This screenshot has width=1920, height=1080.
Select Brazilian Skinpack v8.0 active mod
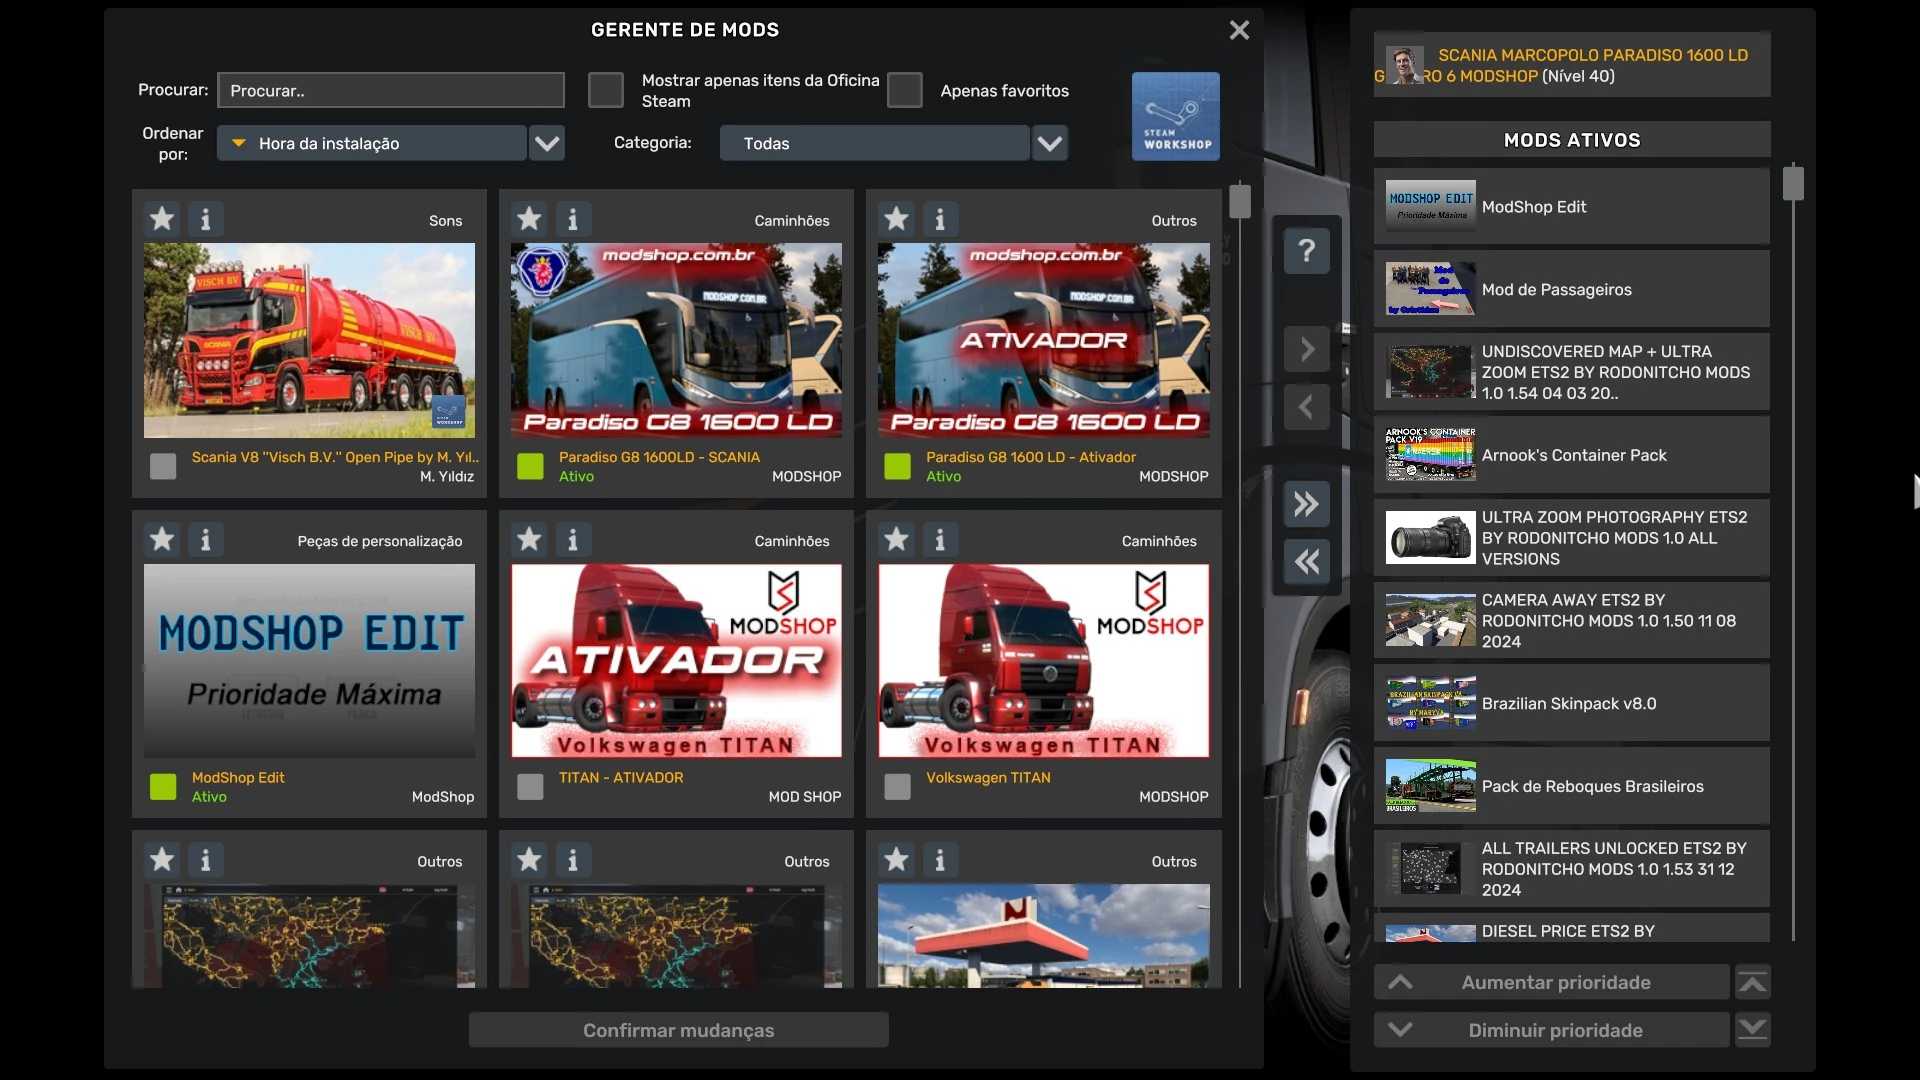pos(1571,703)
